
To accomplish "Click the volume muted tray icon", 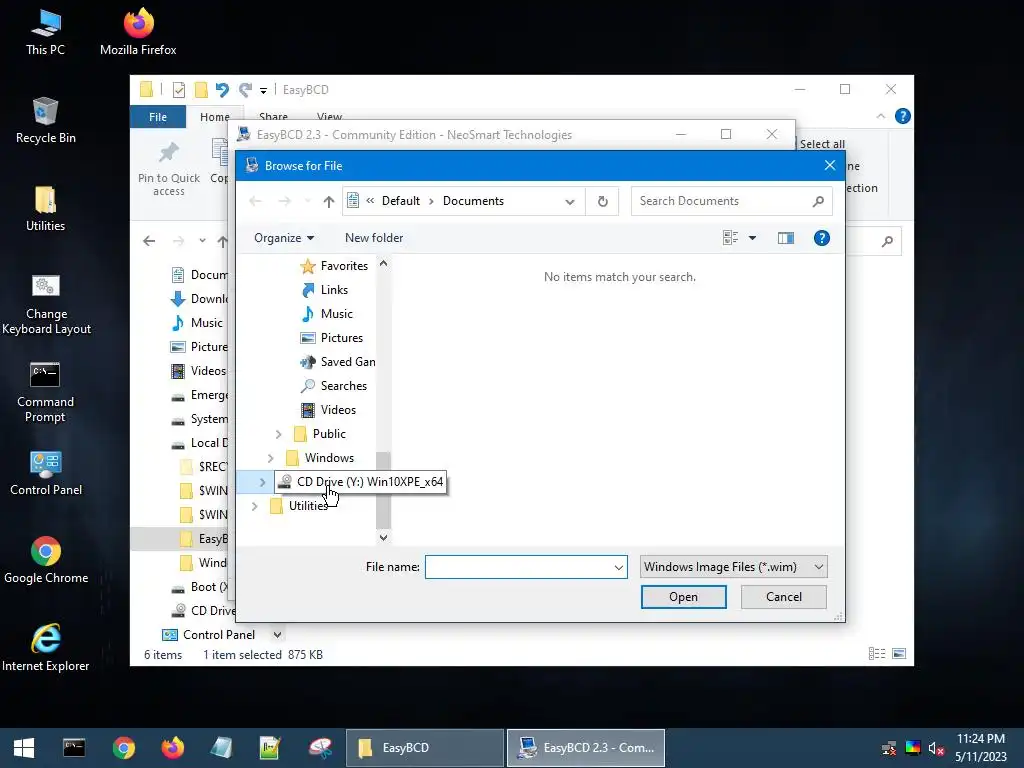I will click(936, 748).
